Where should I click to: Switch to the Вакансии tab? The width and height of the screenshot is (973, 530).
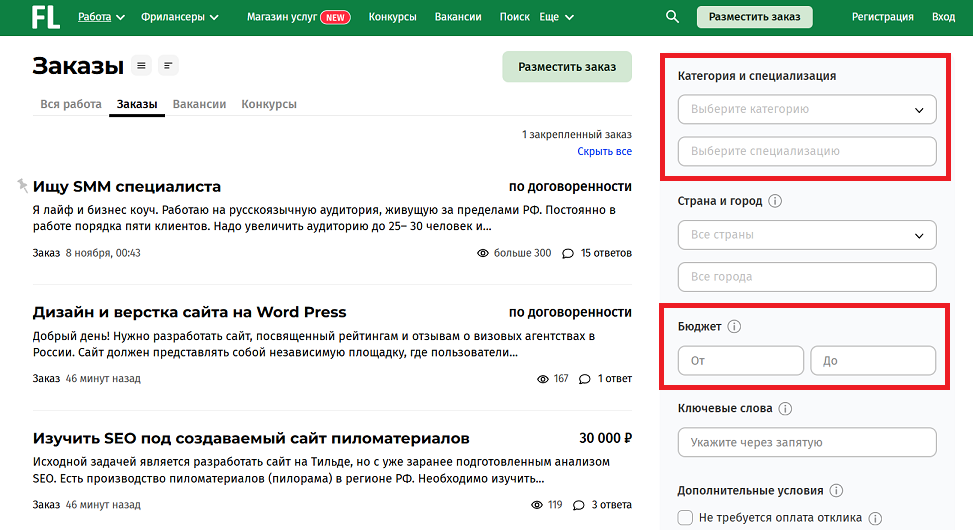199,104
